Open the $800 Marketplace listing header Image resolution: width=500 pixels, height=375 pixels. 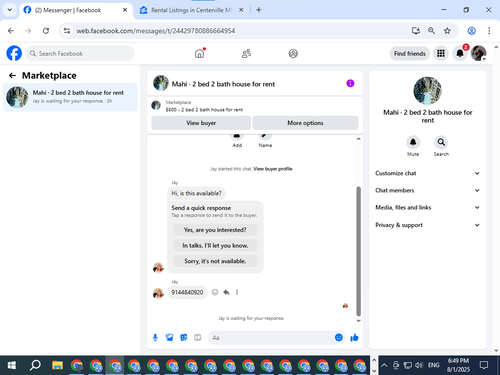pyautogui.click(x=255, y=106)
